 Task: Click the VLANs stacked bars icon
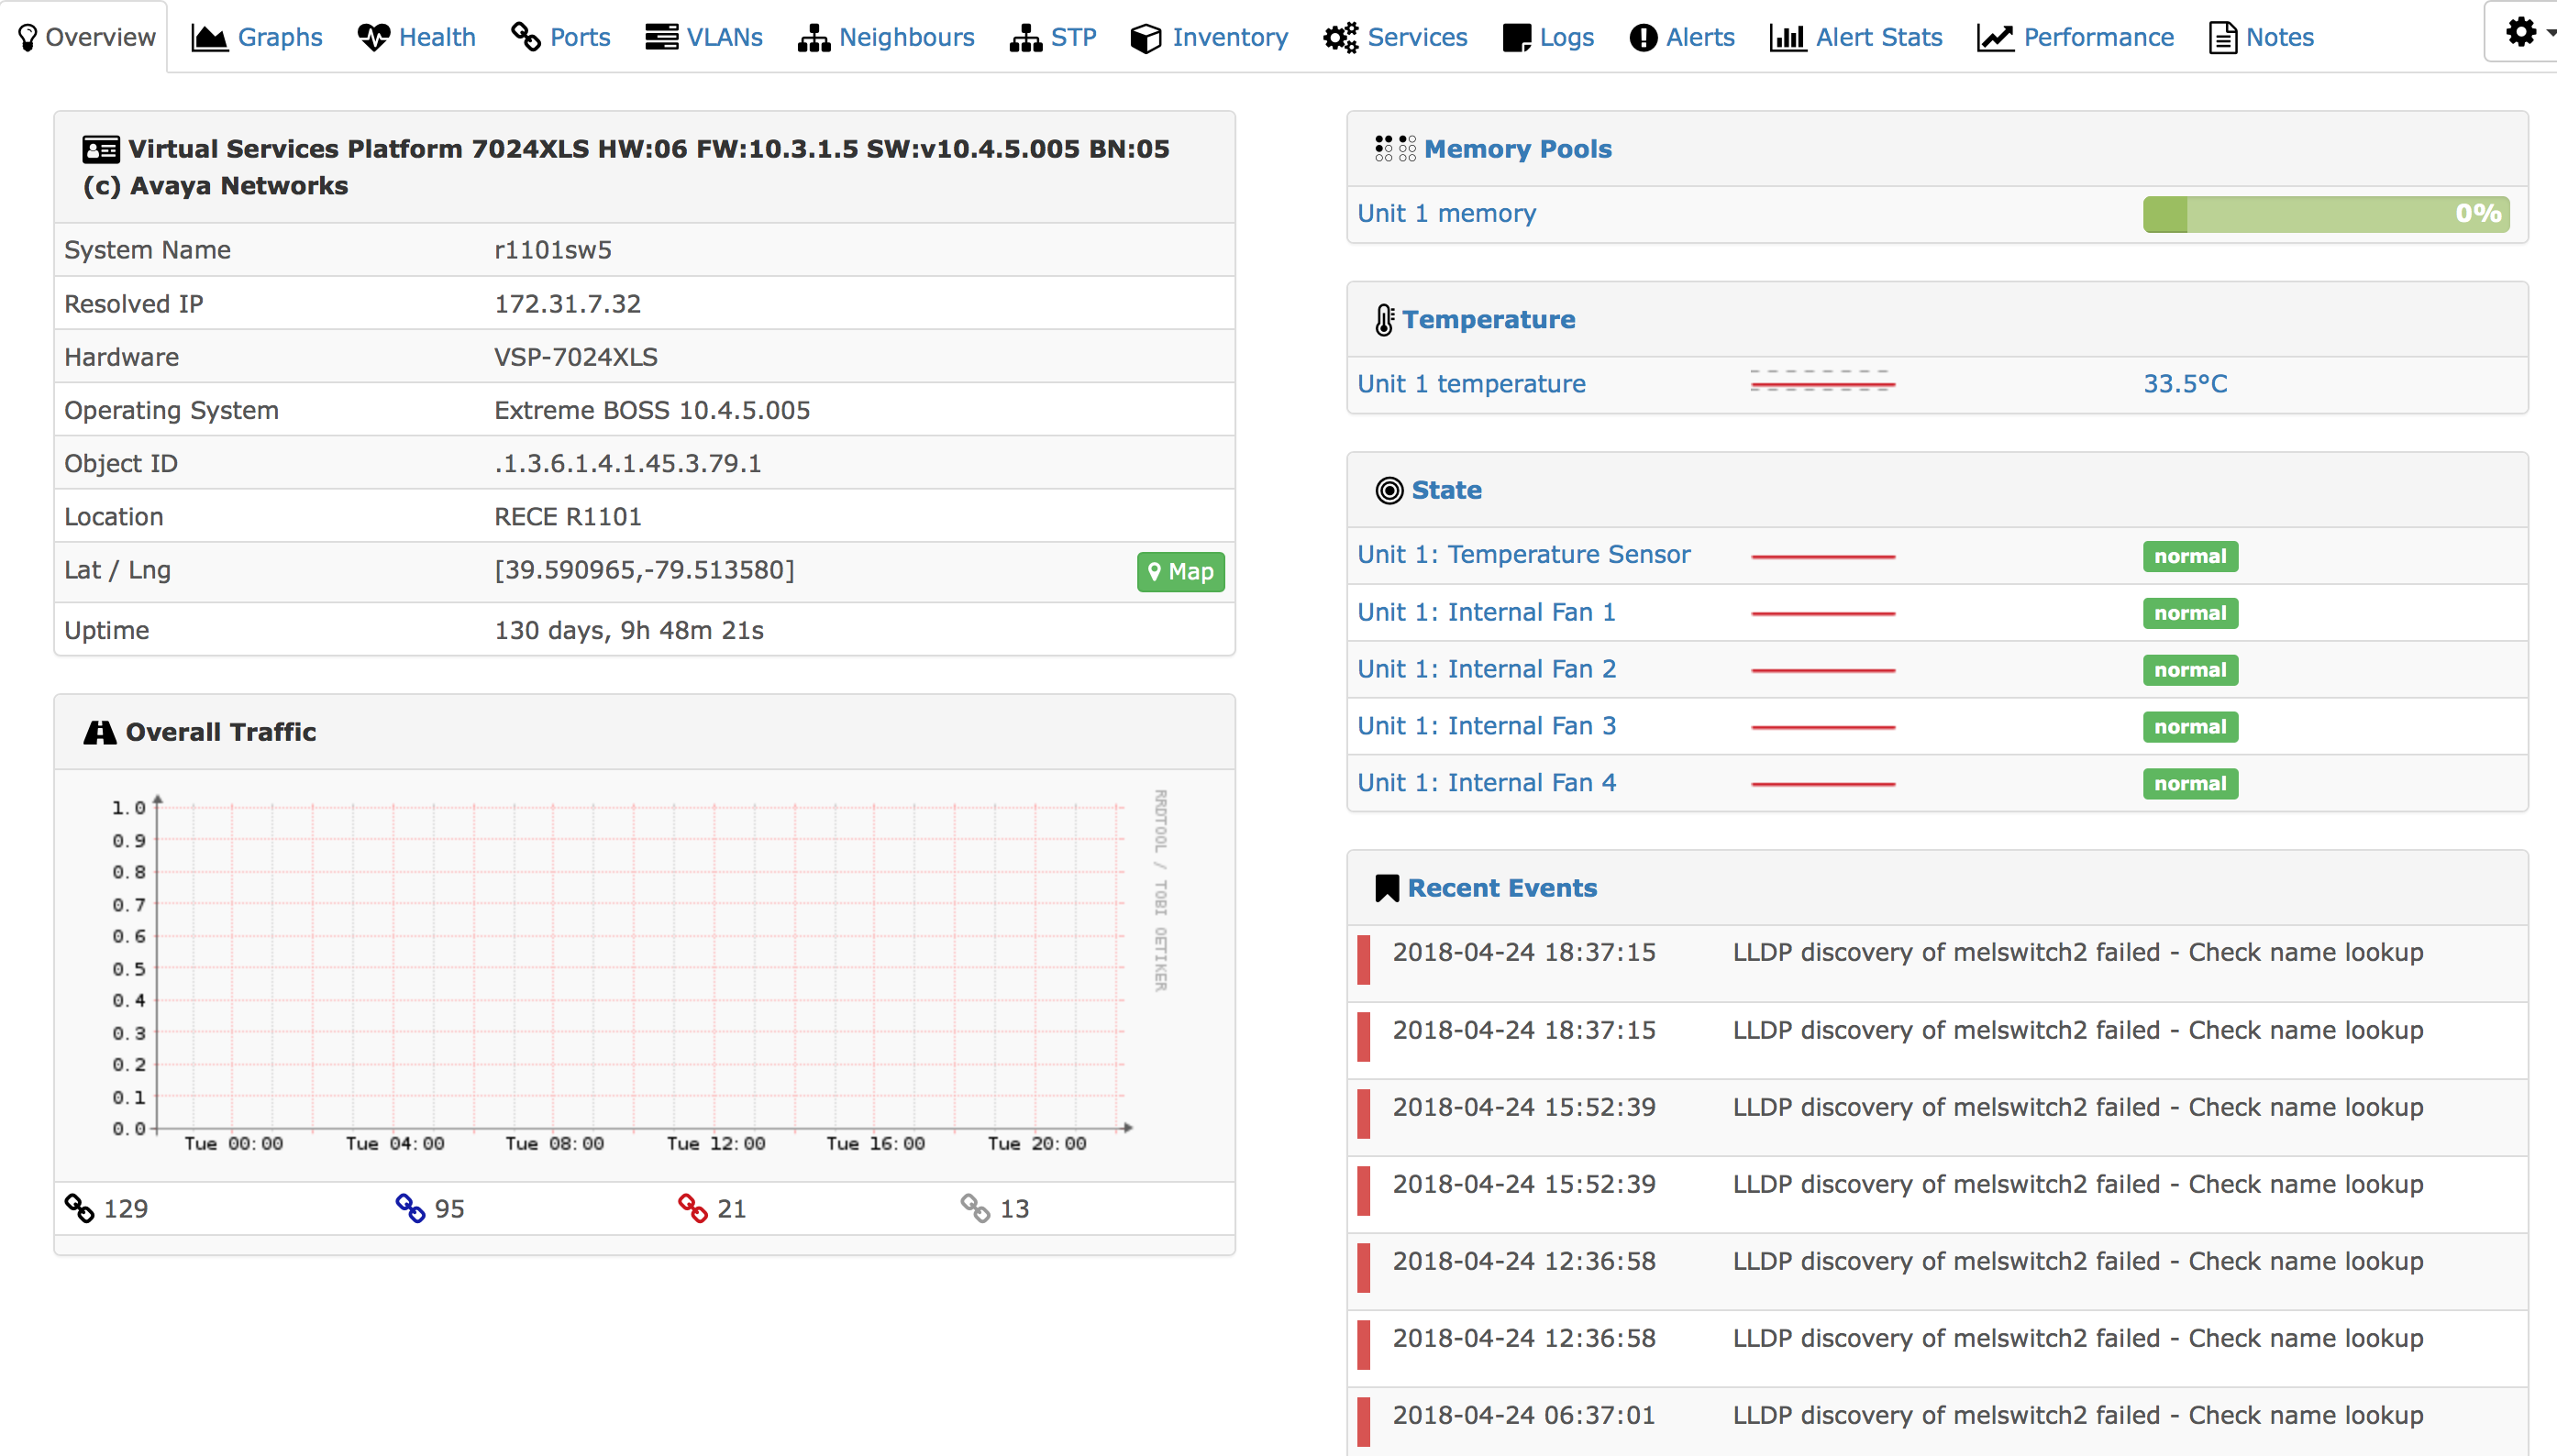pyautogui.click(x=661, y=37)
